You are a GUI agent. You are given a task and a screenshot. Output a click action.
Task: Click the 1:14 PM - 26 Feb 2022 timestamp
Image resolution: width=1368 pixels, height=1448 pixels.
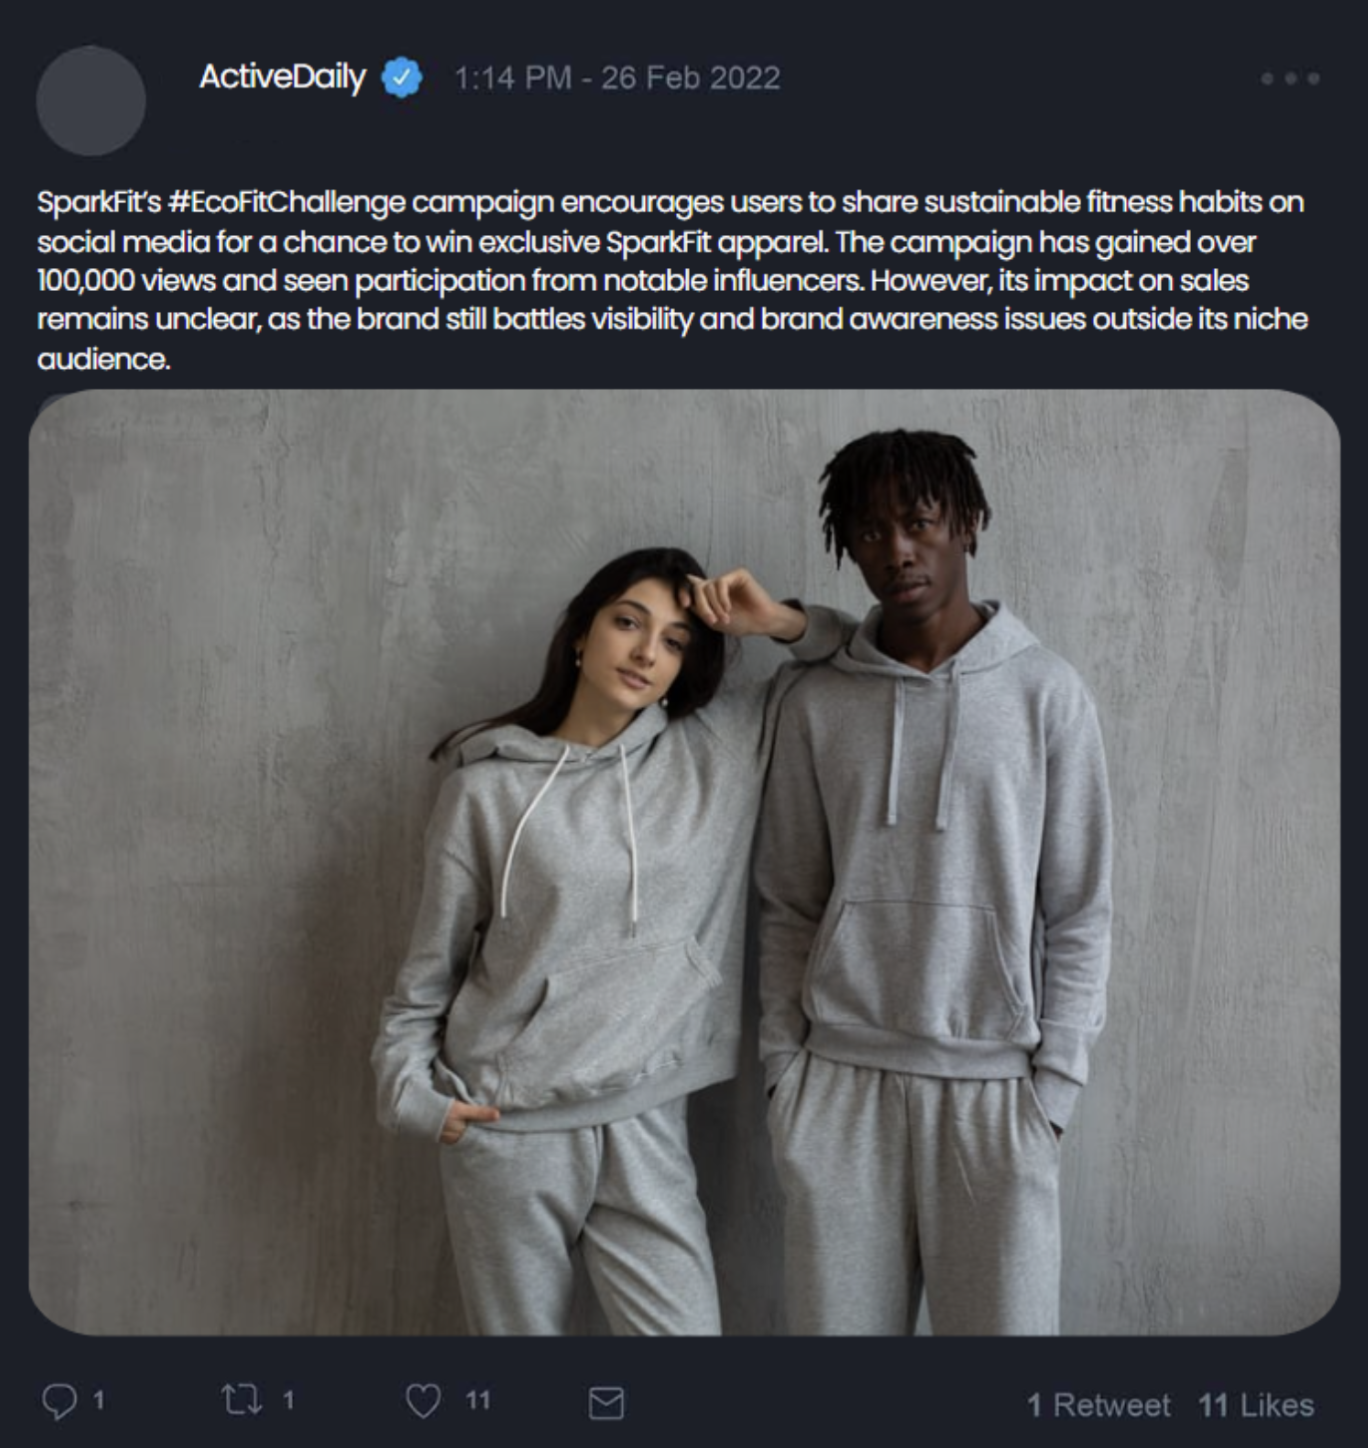(x=617, y=78)
